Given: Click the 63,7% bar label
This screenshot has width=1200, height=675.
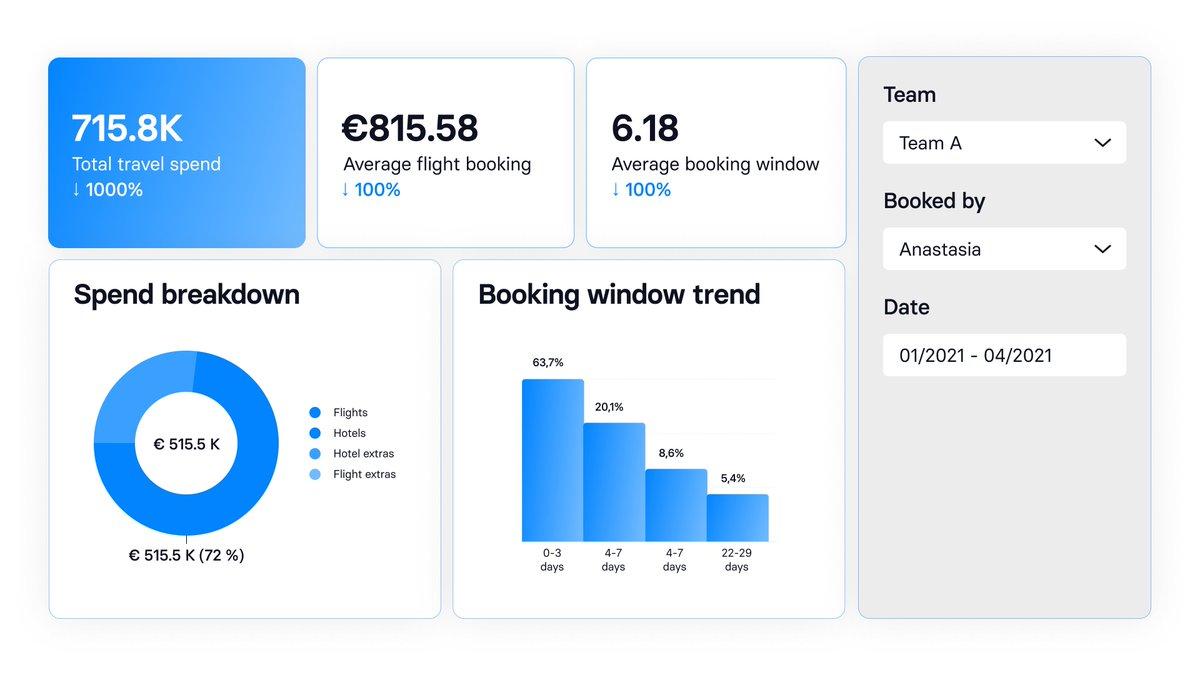Looking at the screenshot, I should click(x=548, y=362).
